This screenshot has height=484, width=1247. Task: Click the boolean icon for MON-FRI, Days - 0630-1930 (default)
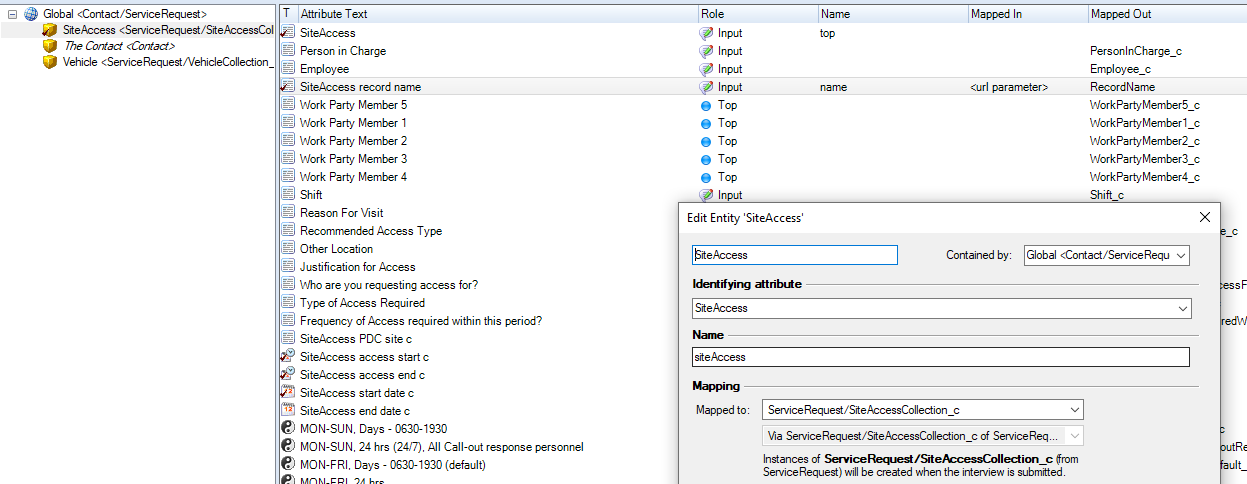click(288, 465)
